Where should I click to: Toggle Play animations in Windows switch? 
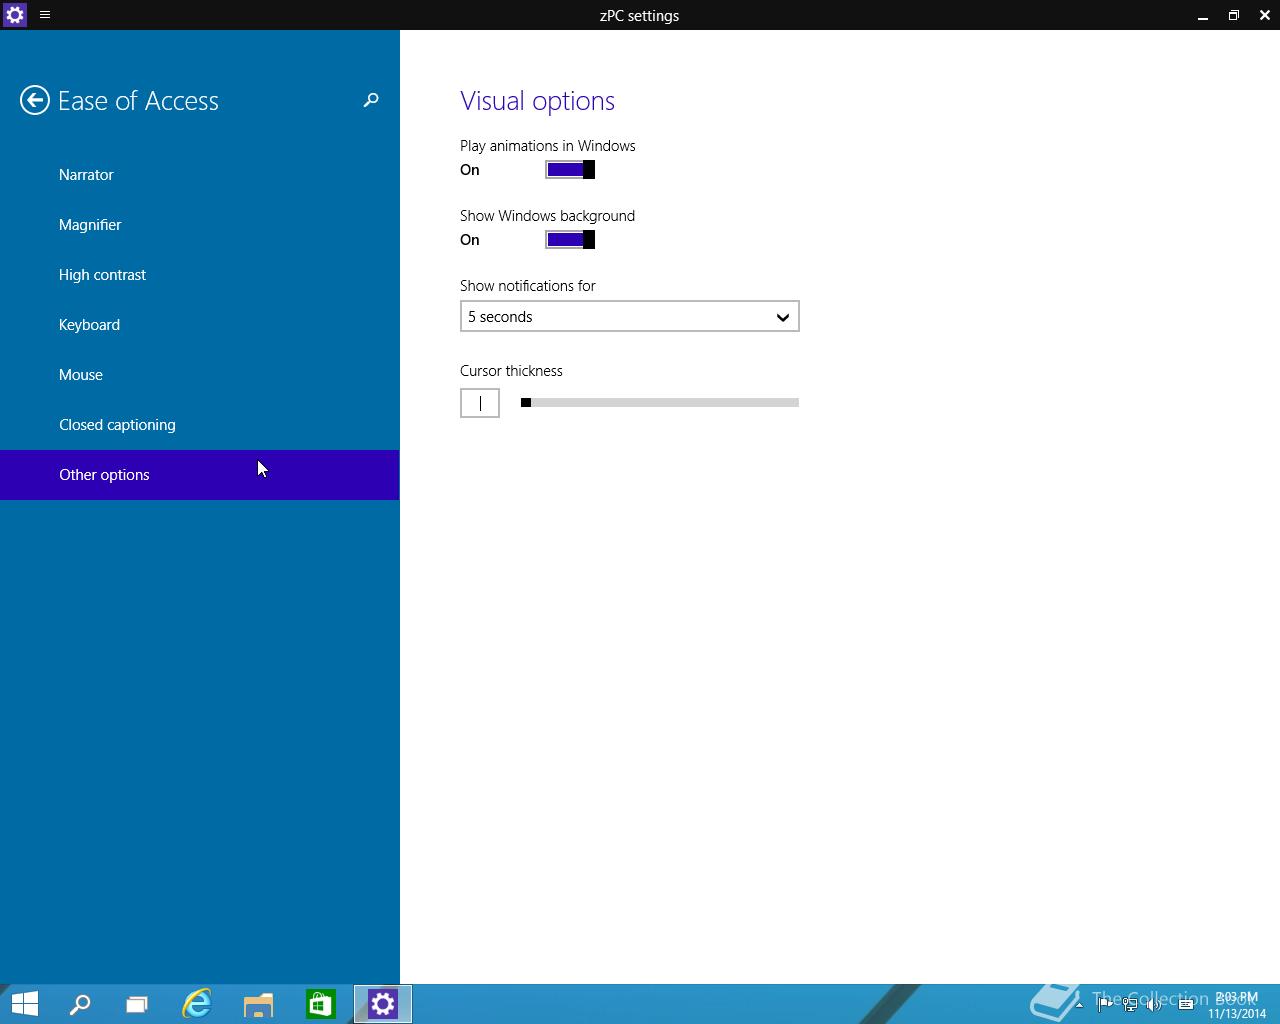(570, 170)
